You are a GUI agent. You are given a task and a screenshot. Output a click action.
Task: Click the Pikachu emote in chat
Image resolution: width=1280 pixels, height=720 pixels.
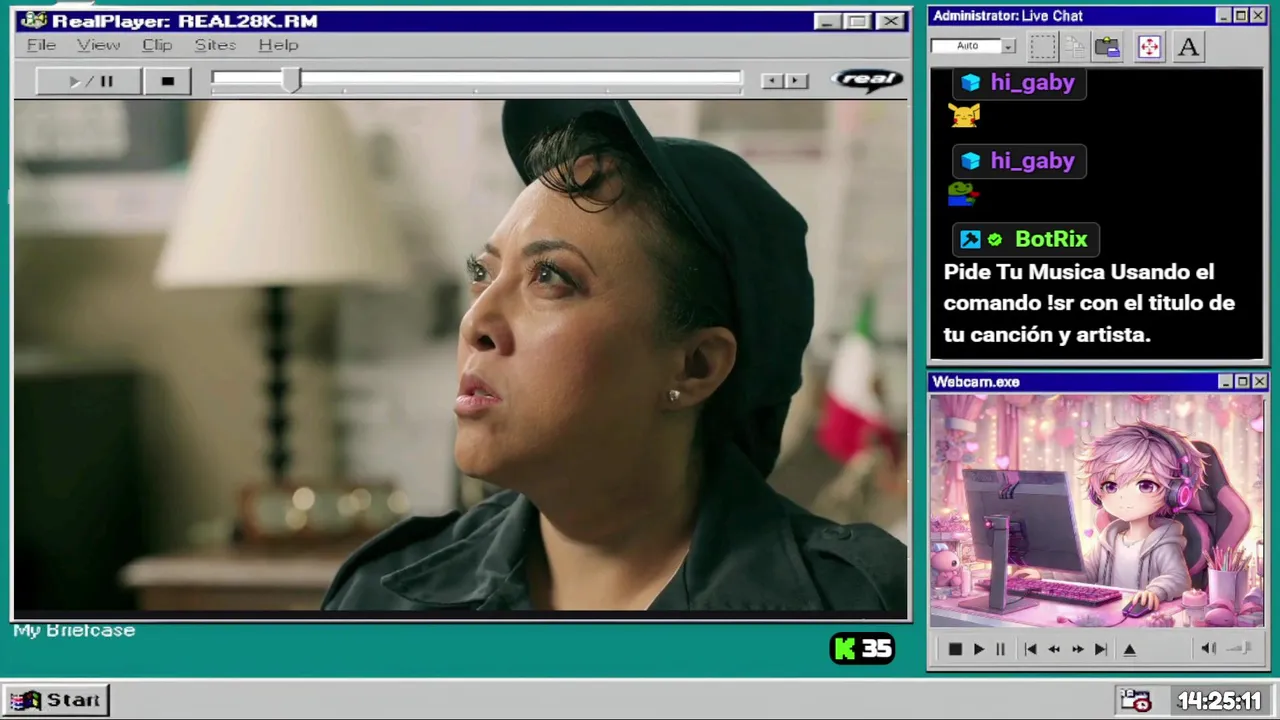click(x=964, y=116)
